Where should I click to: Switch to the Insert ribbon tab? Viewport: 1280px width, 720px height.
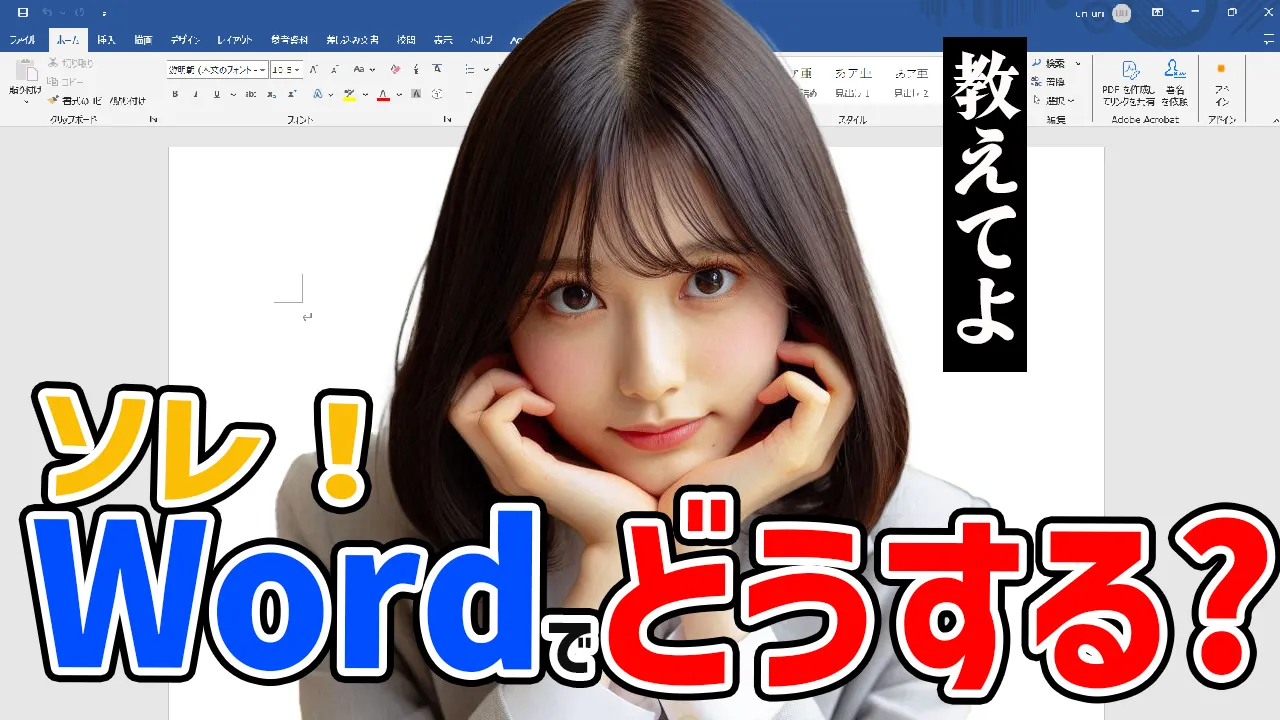click(106, 40)
